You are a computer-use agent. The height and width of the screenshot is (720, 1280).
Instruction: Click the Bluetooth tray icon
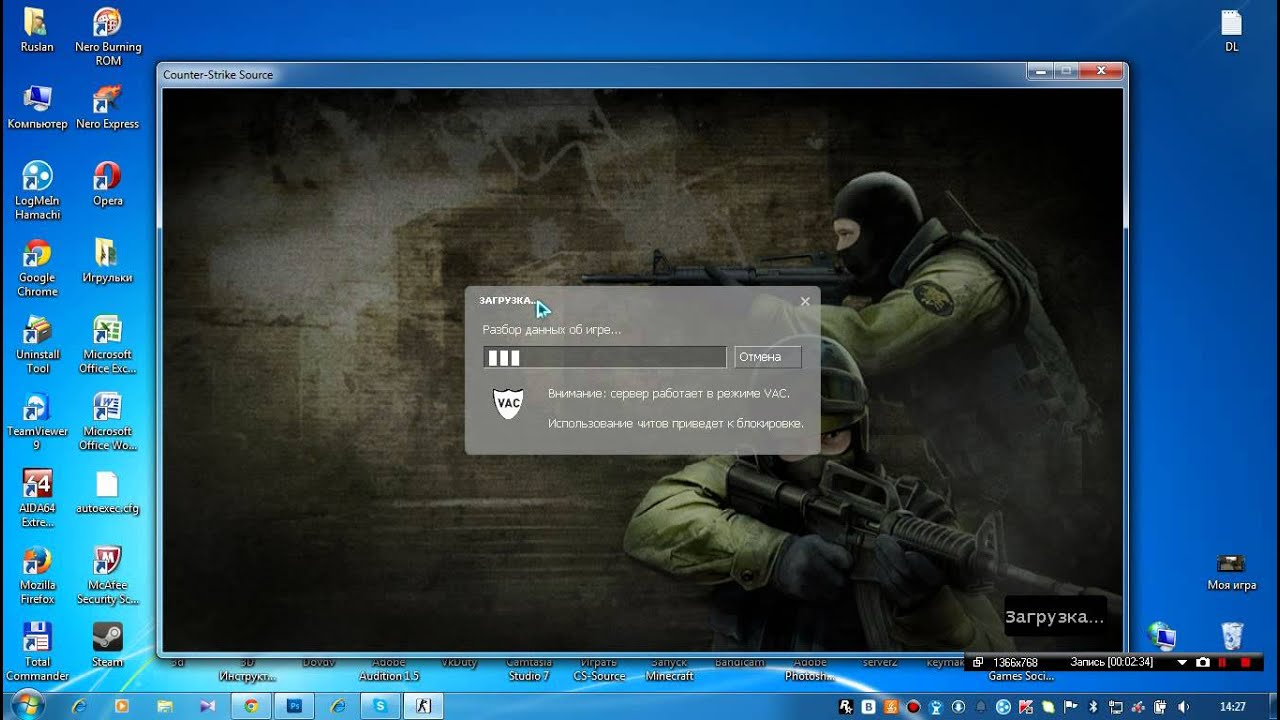click(x=1092, y=706)
